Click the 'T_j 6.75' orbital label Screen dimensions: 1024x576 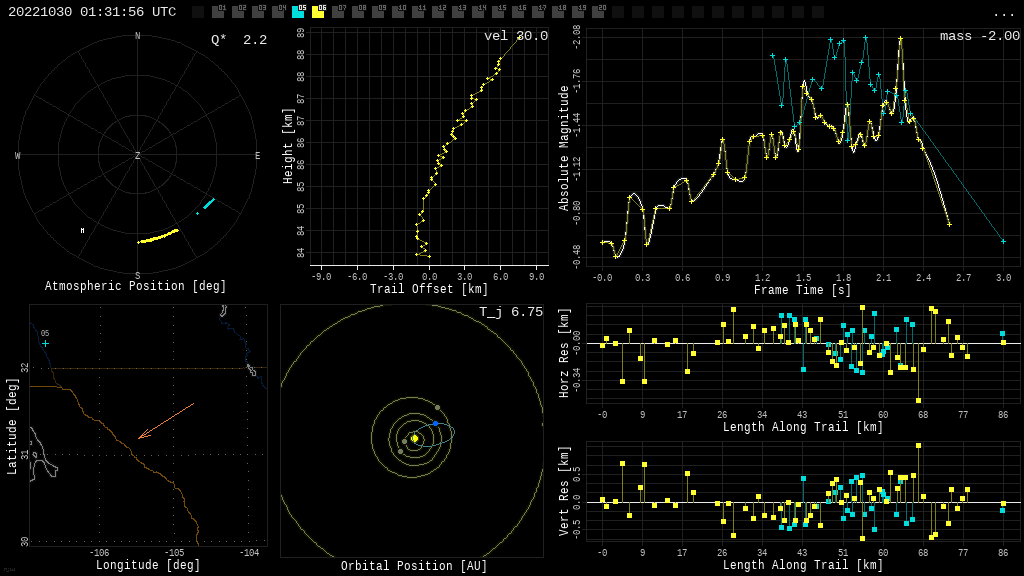tap(510, 312)
